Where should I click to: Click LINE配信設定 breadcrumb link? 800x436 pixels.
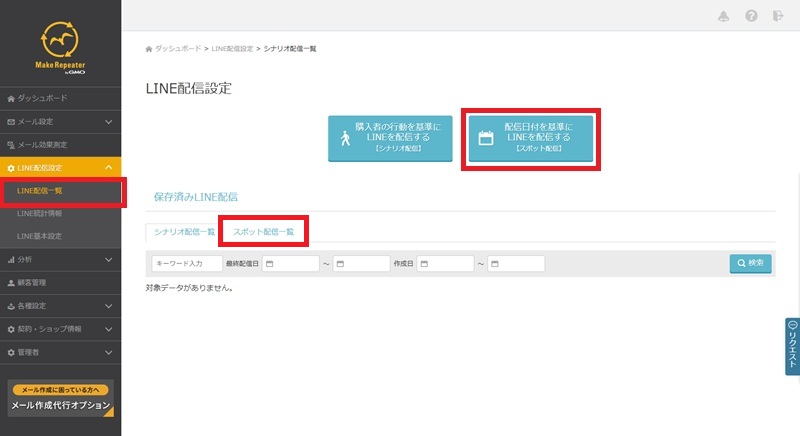point(232,48)
